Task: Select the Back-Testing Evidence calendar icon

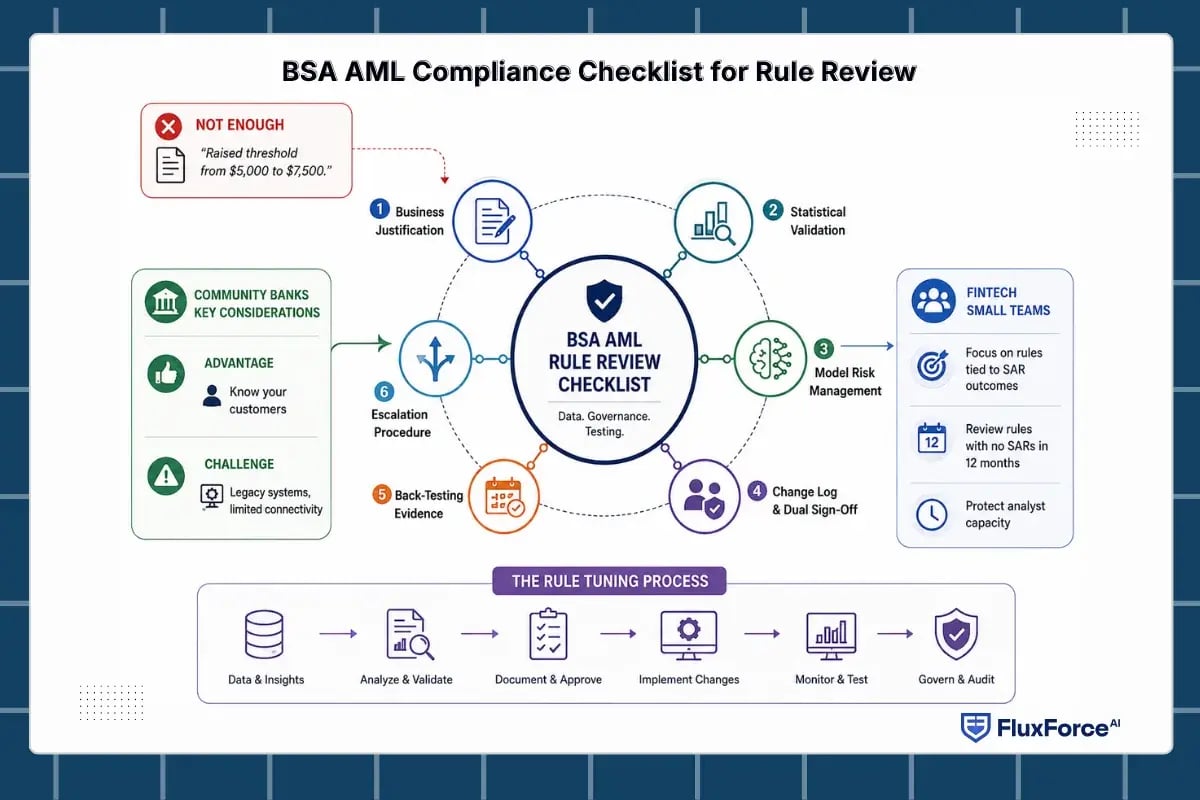Action: pyautogui.click(x=504, y=496)
